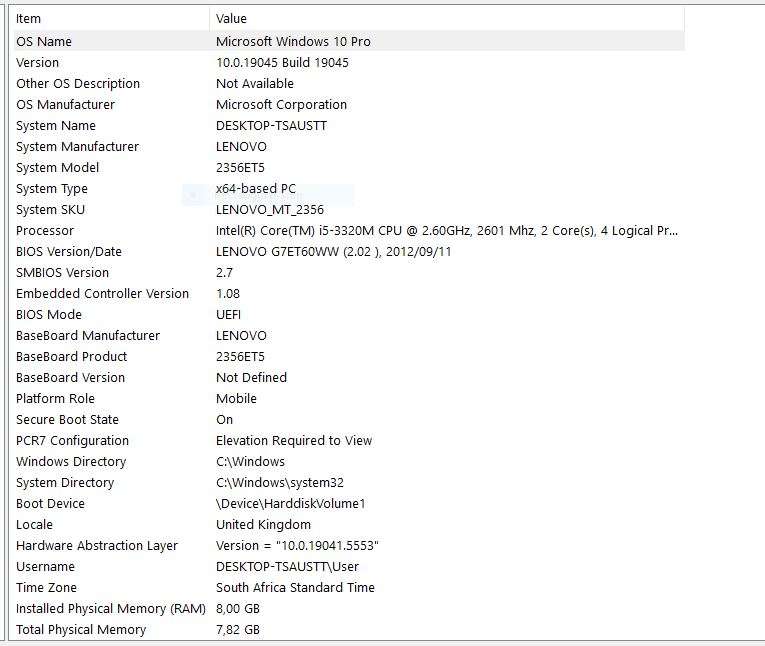The width and height of the screenshot is (765, 646).
Task: Select the System Directory row label
Action: pos(65,482)
